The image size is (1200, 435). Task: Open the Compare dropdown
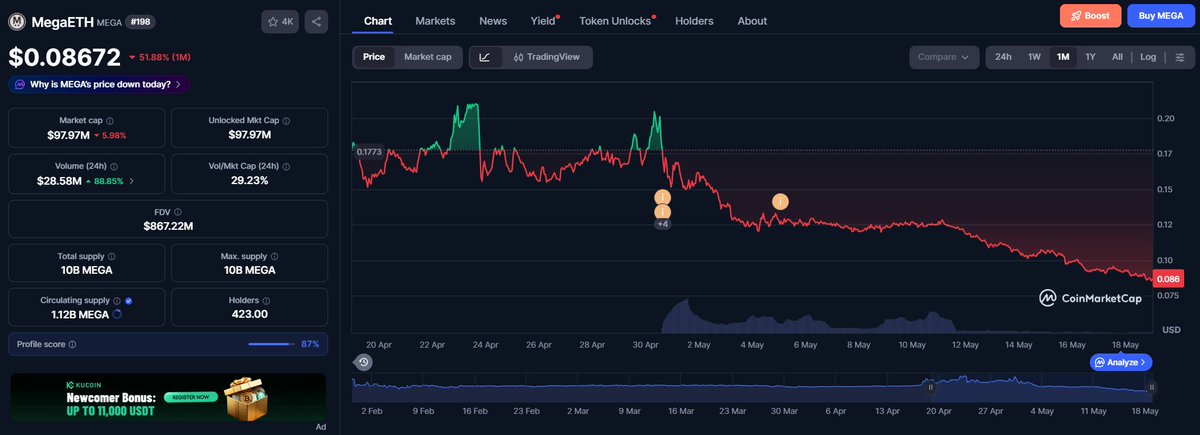[x=944, y=57]
